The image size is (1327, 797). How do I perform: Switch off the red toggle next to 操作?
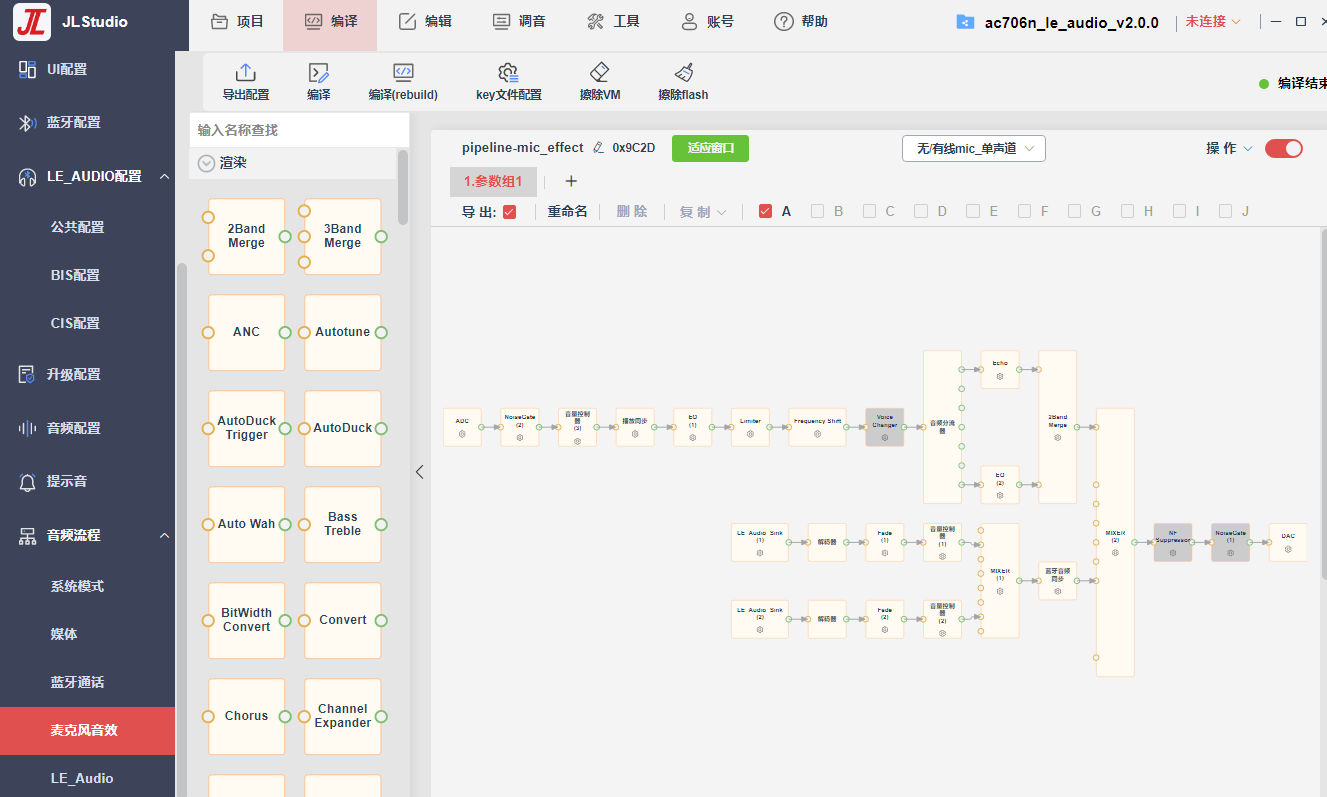[x=1284, y=148]
